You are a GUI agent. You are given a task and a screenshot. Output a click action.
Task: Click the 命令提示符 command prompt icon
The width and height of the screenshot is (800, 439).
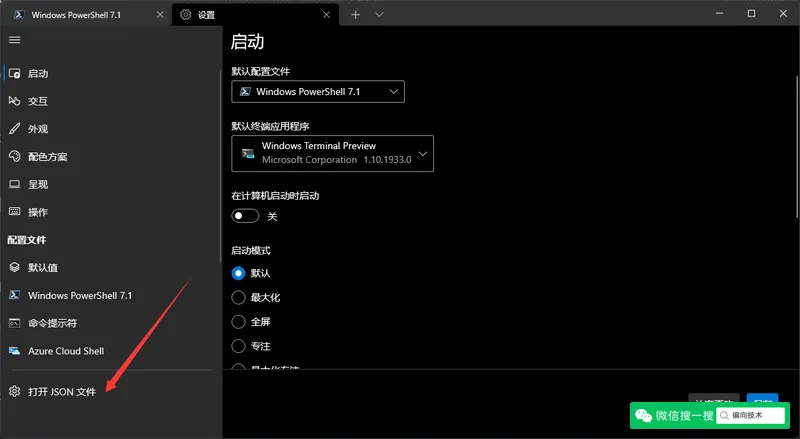[x=14, y=323]
